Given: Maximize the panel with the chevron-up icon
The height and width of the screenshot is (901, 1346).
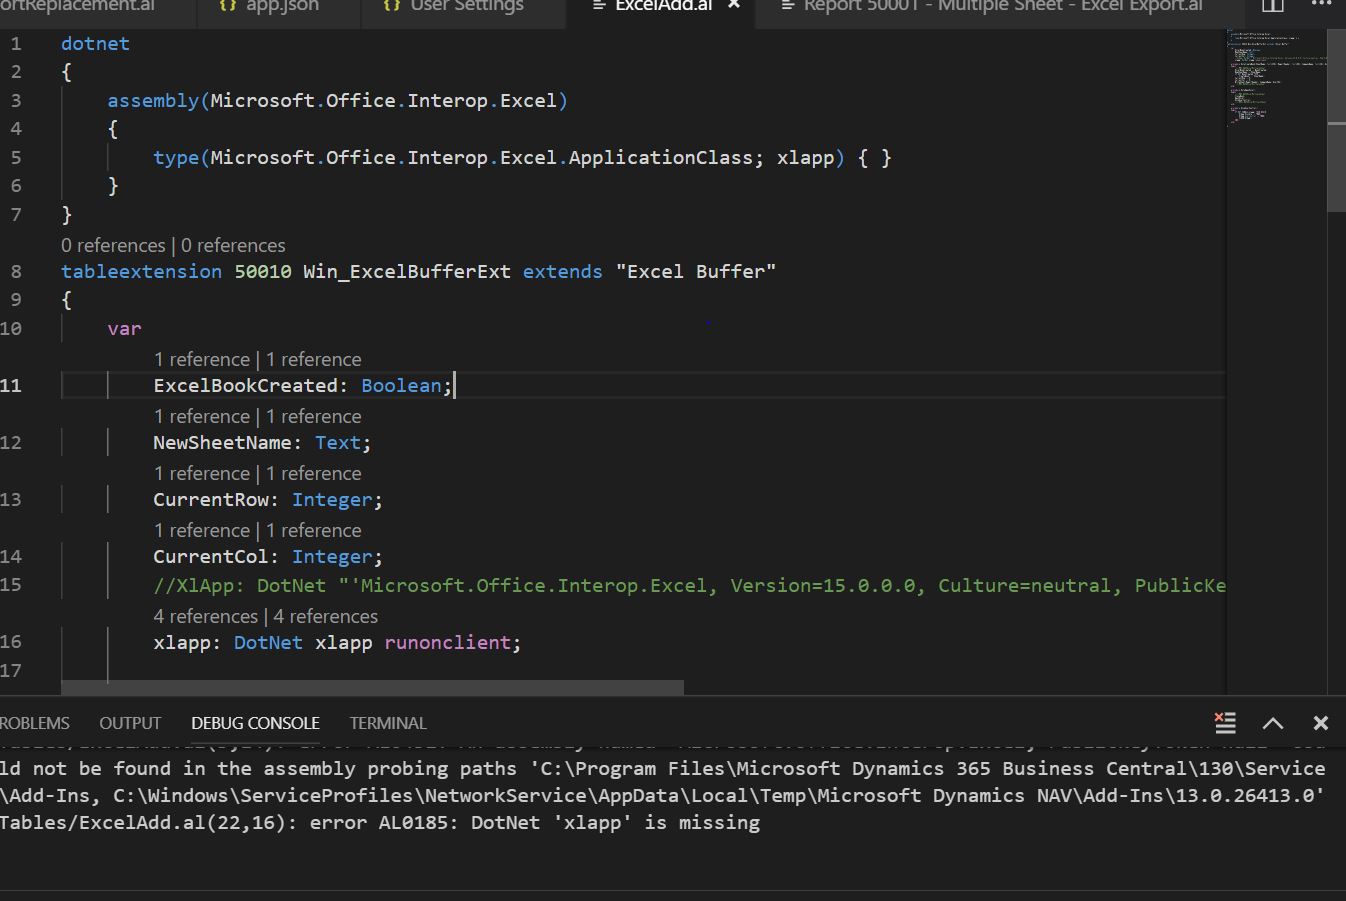Looking at the screenshot, I should (1272, 722).
